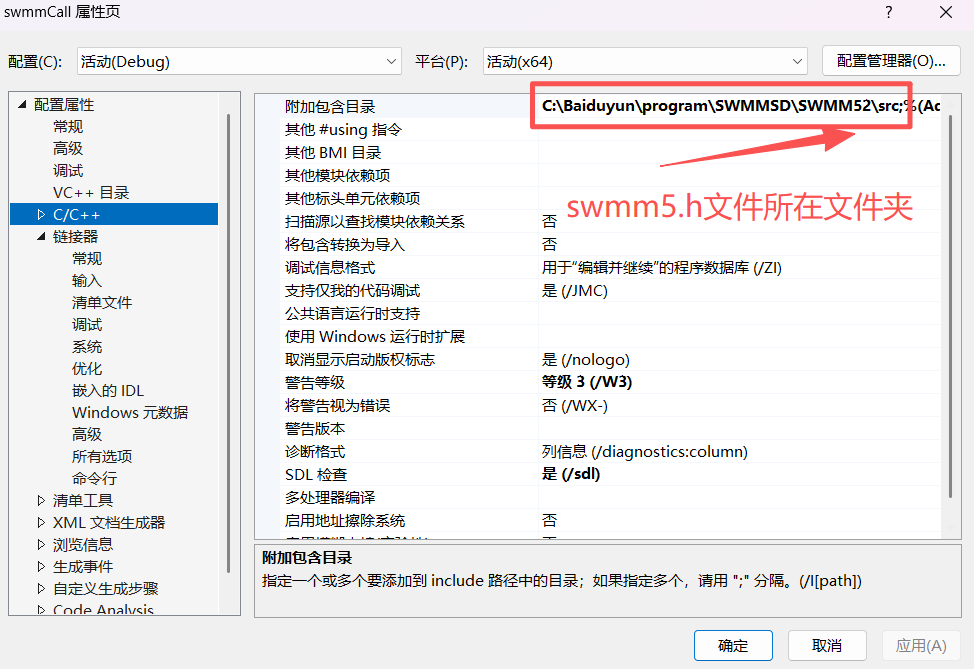974x669 pixels.
Task: Expand the XML 文档生成器 node arrow
Action: tap(41, 522)
